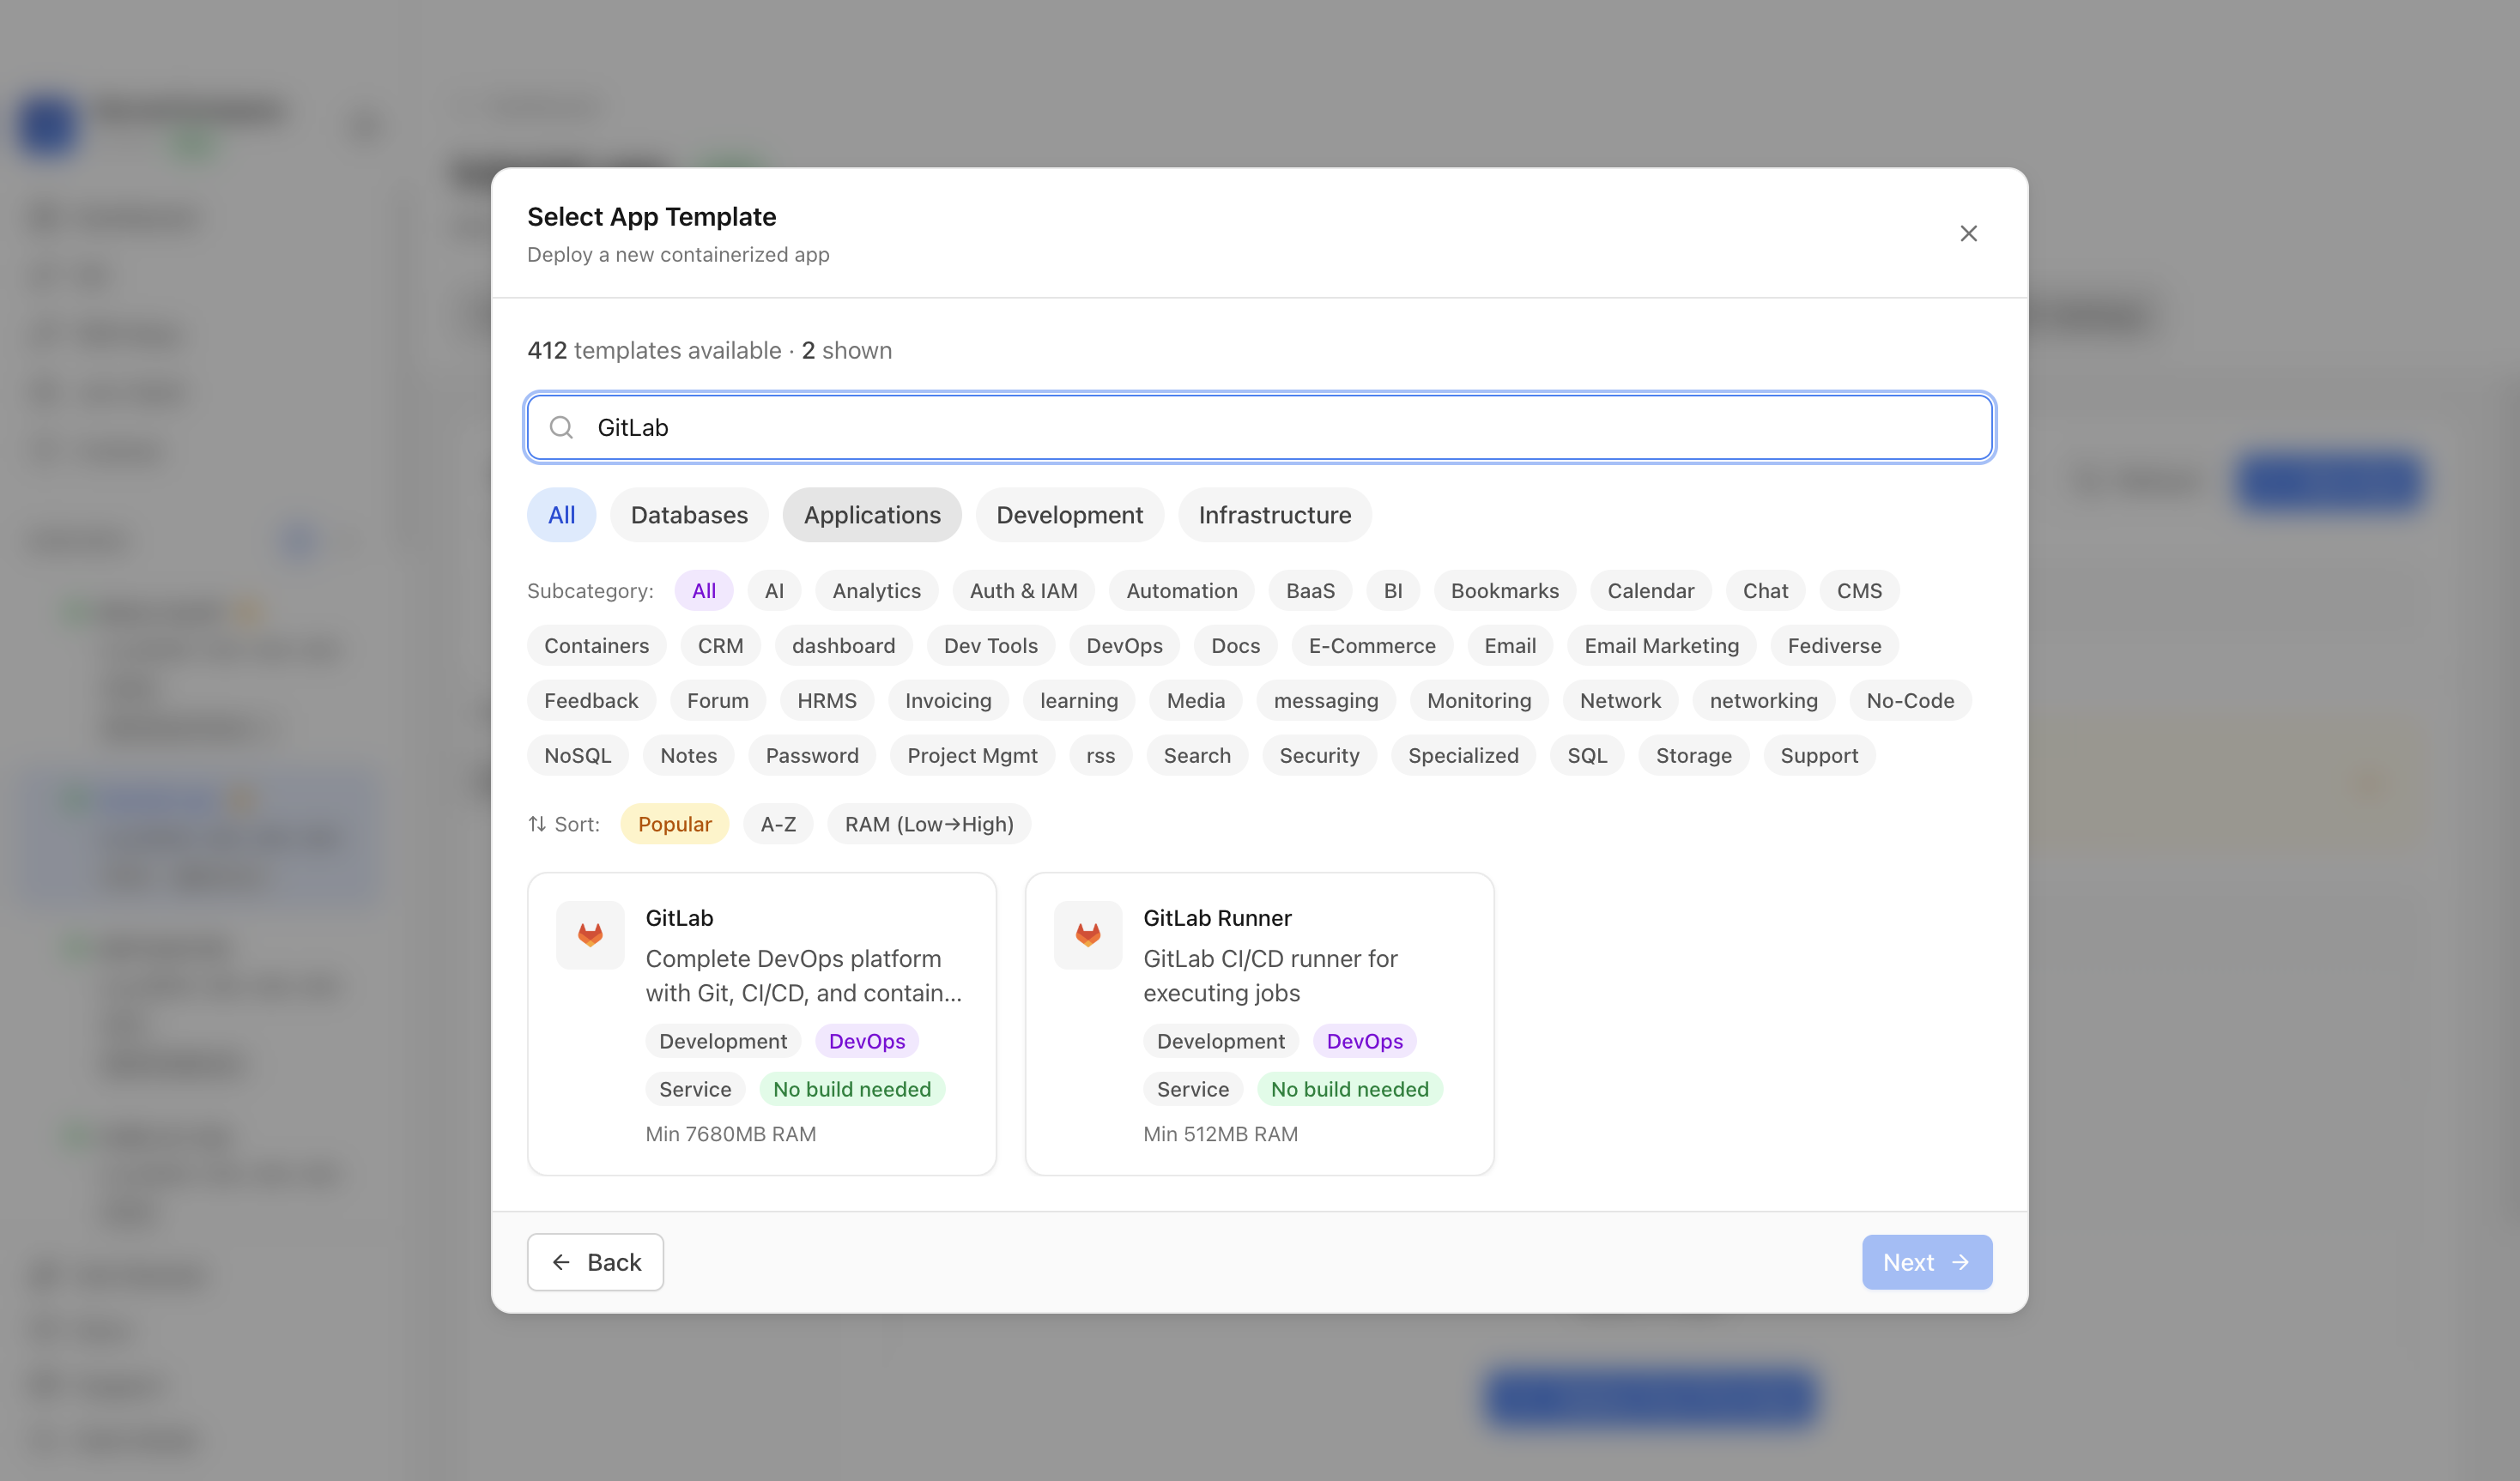Filter by Email Marketing subcategory
This screenshot has width=2520, height=1481.
coord(1661,646)
